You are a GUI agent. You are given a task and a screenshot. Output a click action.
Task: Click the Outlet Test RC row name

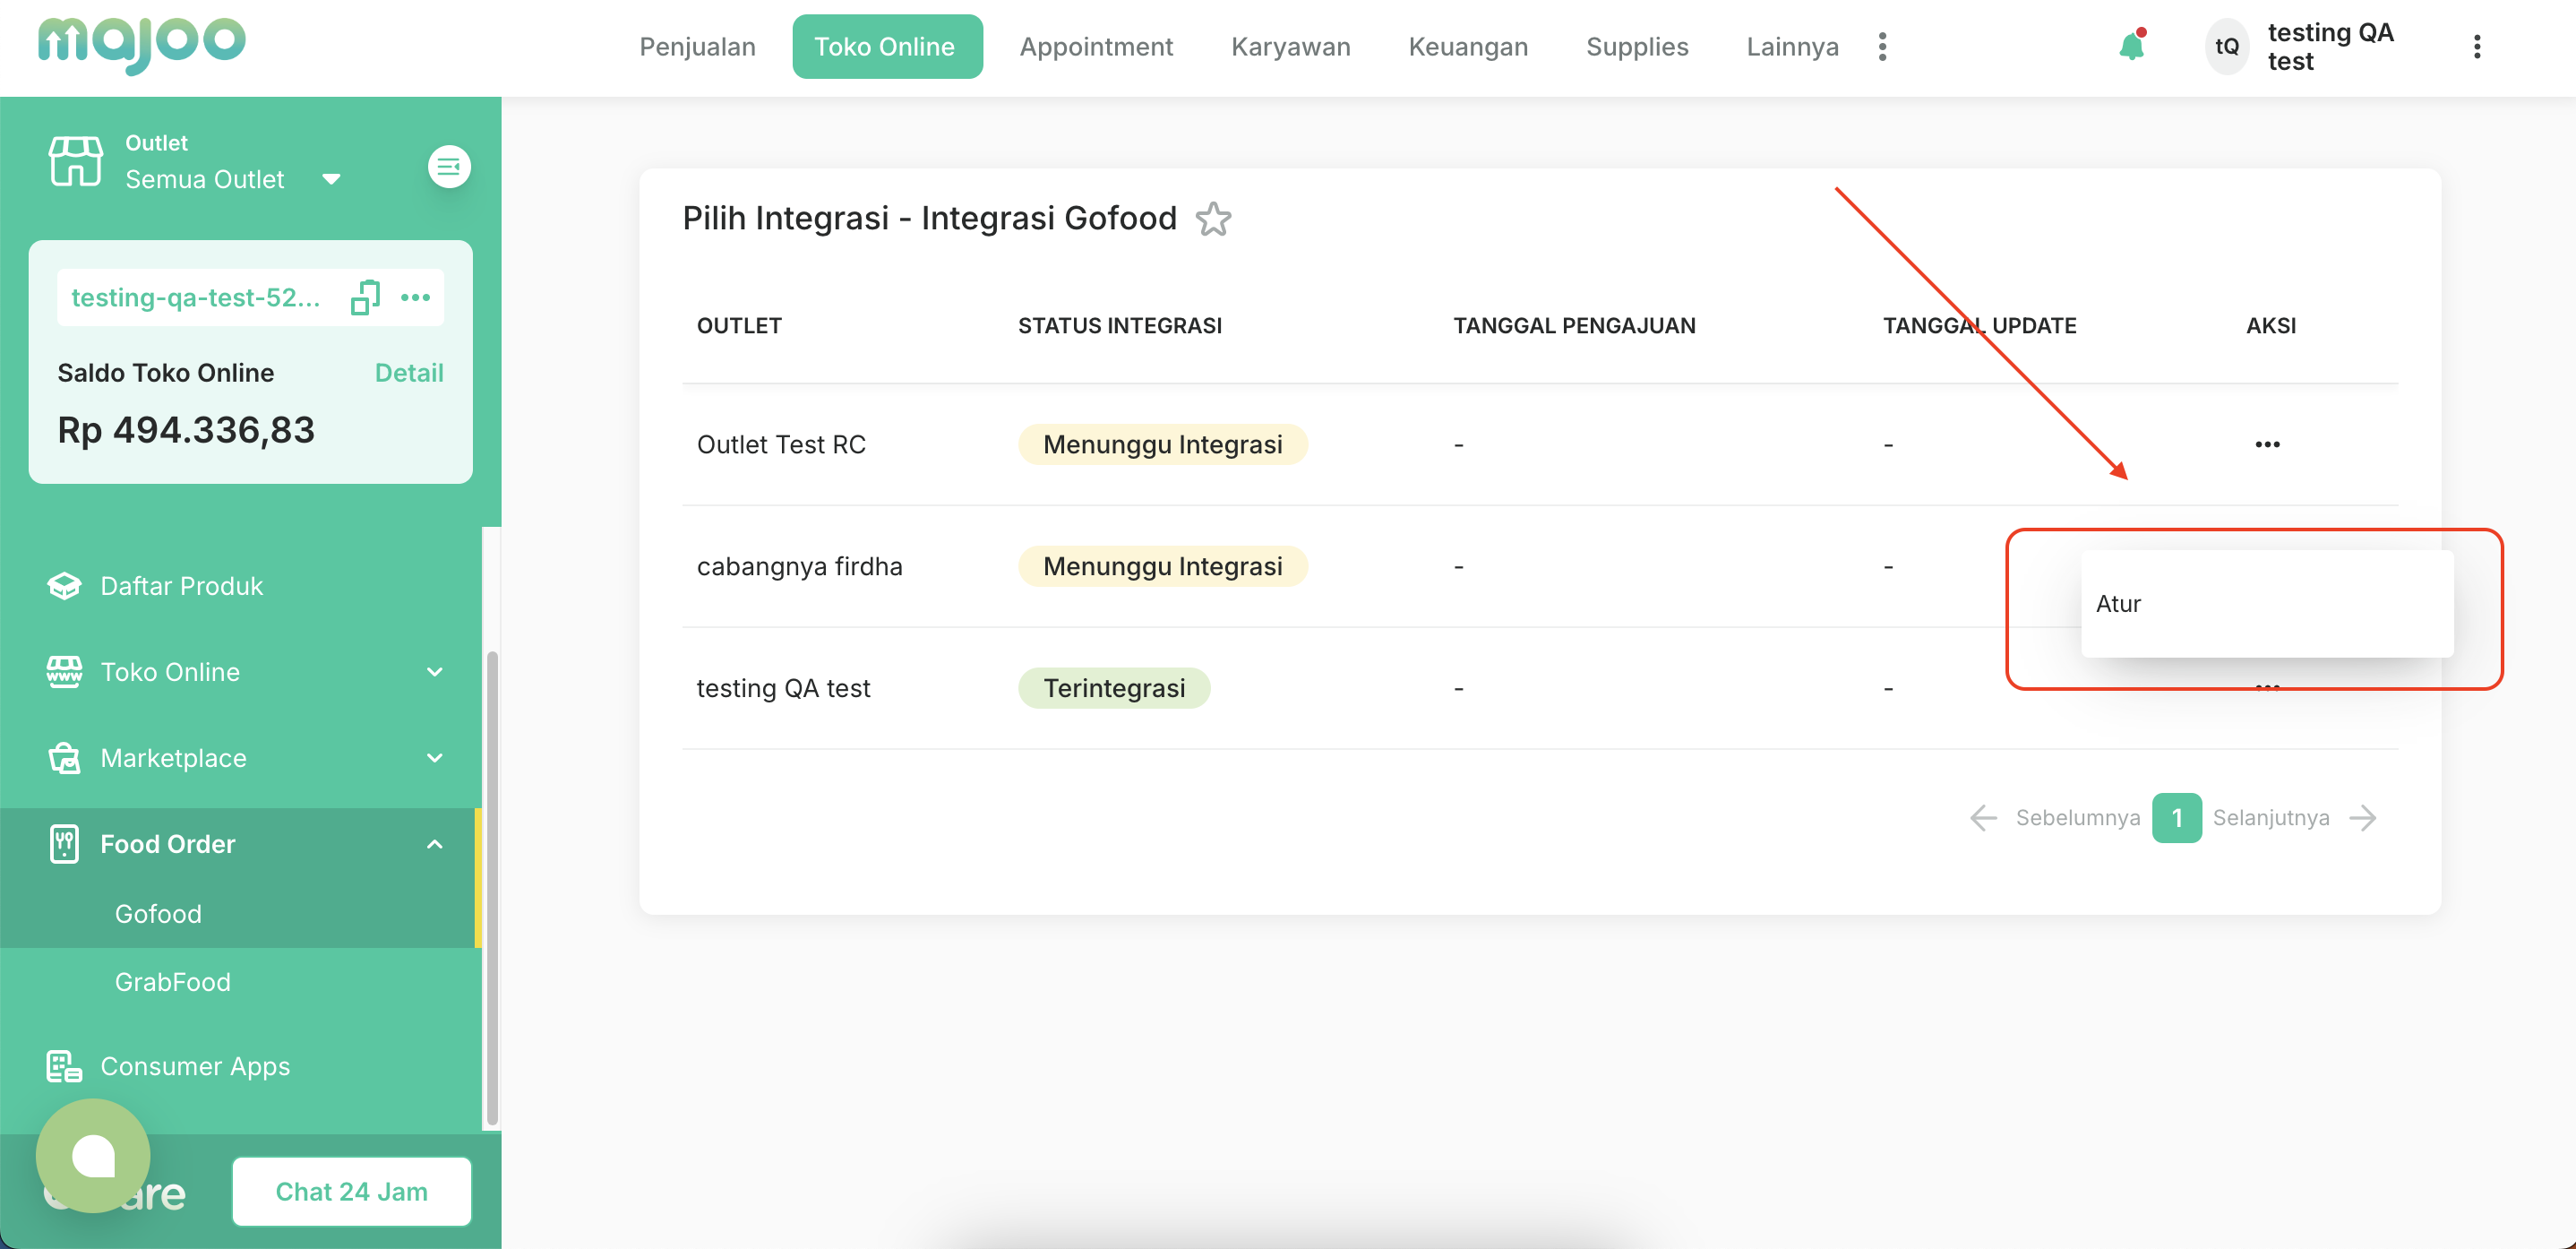(781, 444)
